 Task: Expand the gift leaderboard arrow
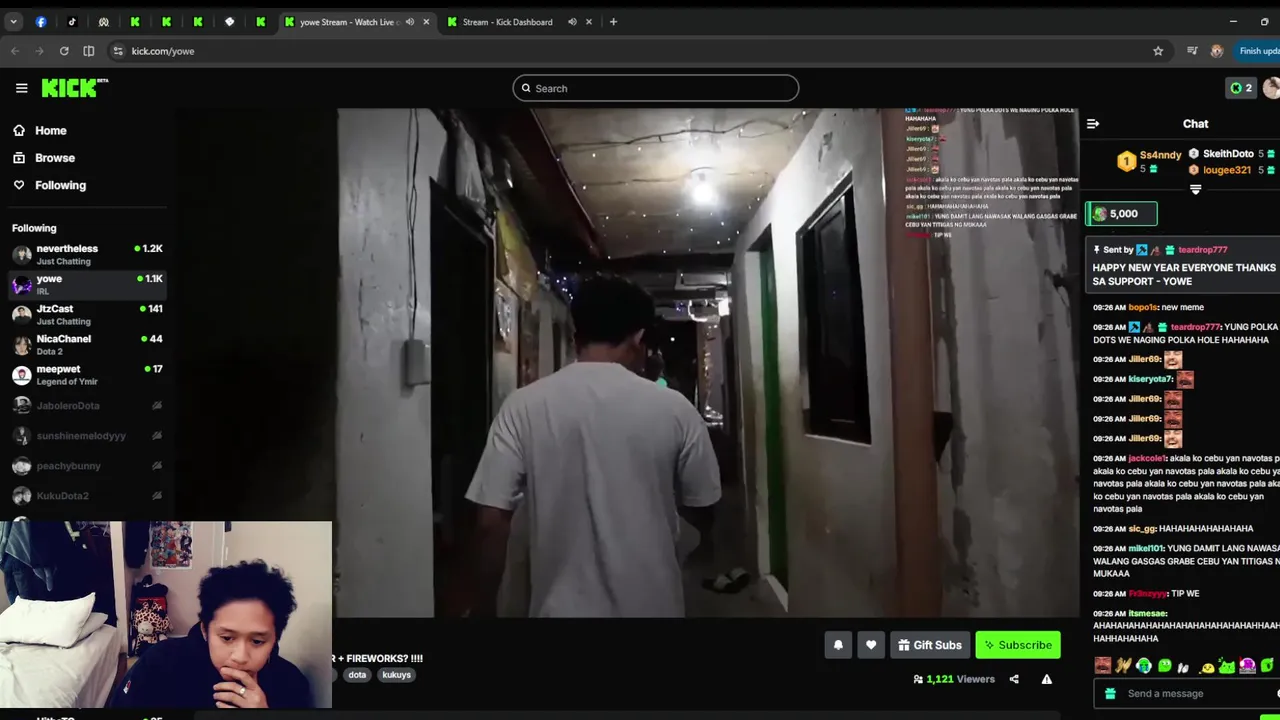(1195, 189)
